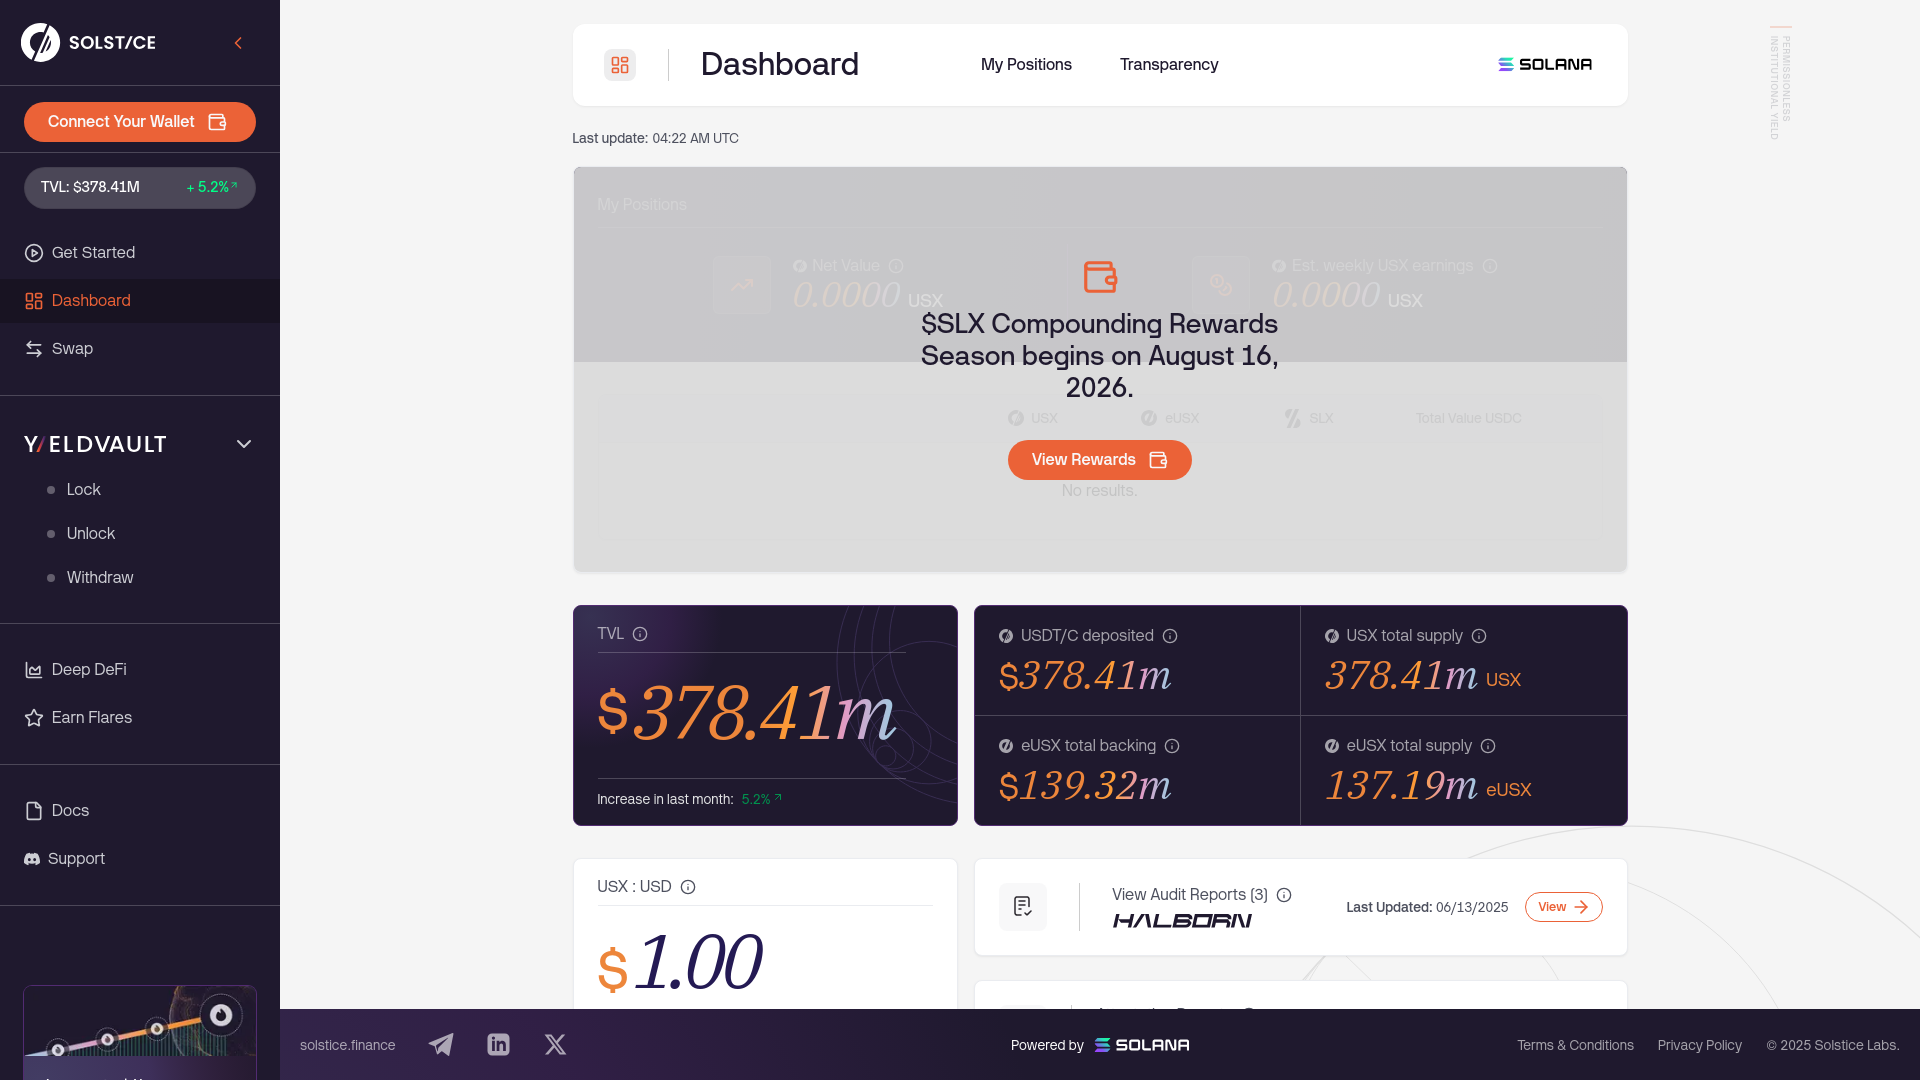Collapse the YieldVault section chevron
Image resolution: width=1920 pixels, height=1080 pixels.
[244, 444]
